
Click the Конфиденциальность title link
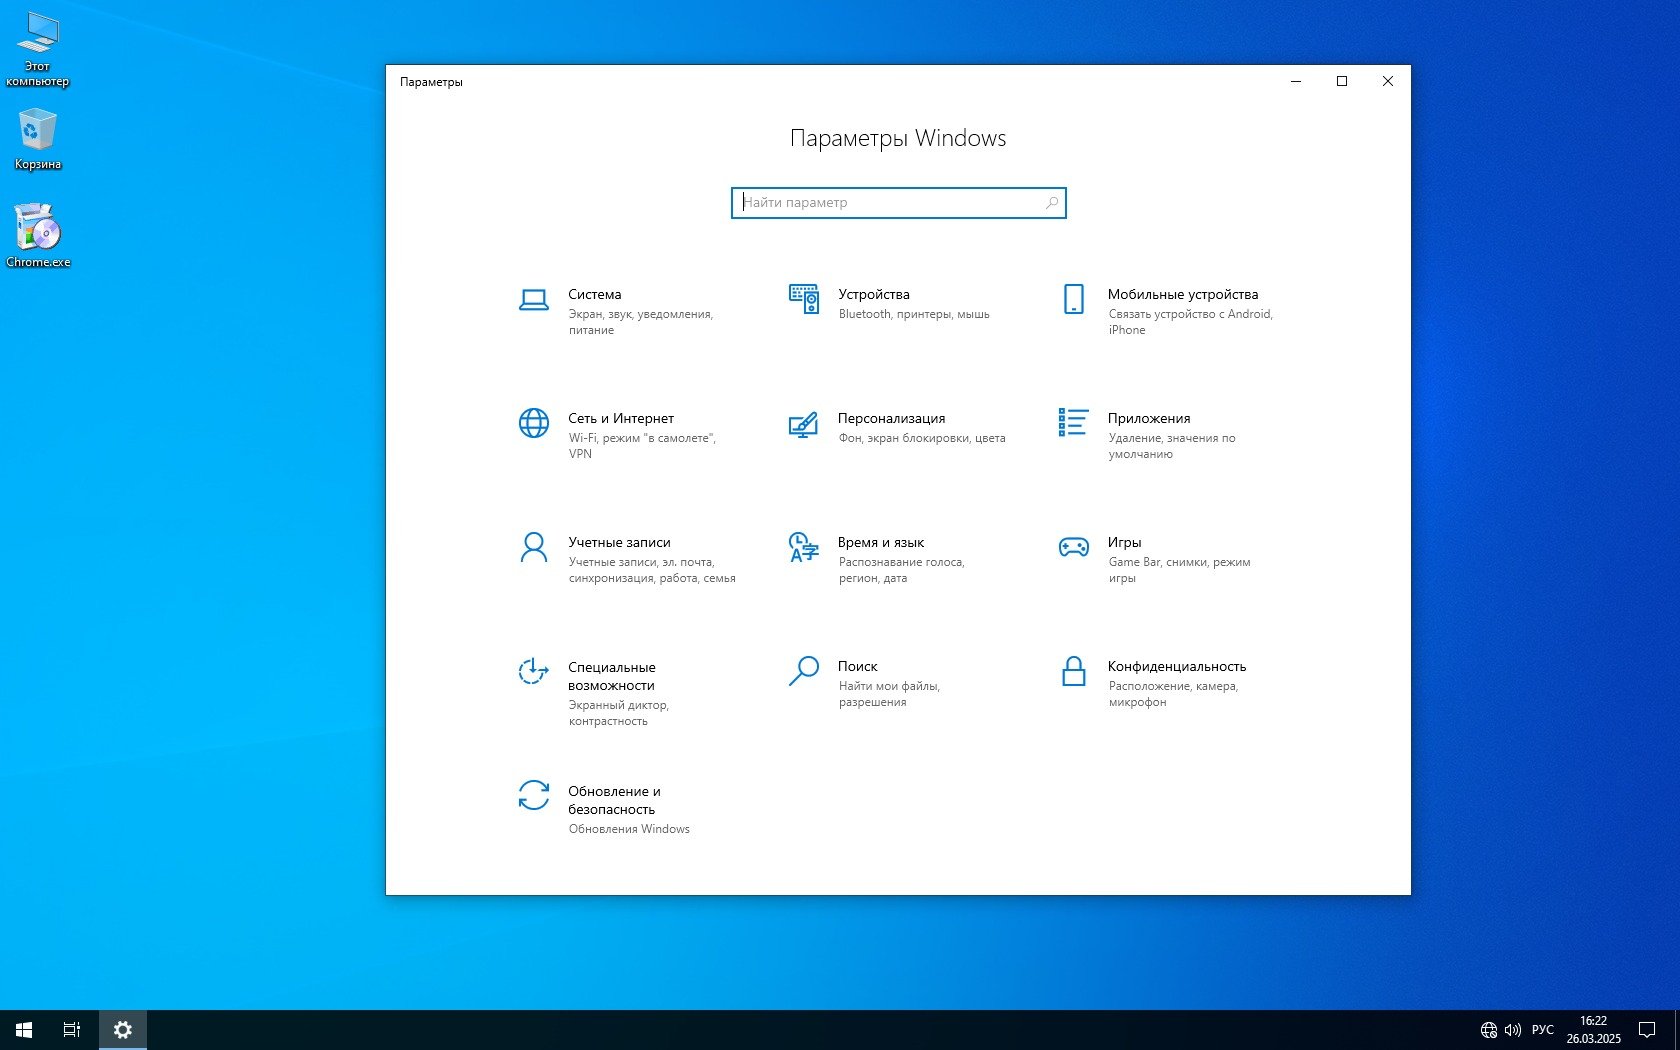pyautogui.click(x=1177, y=666)
